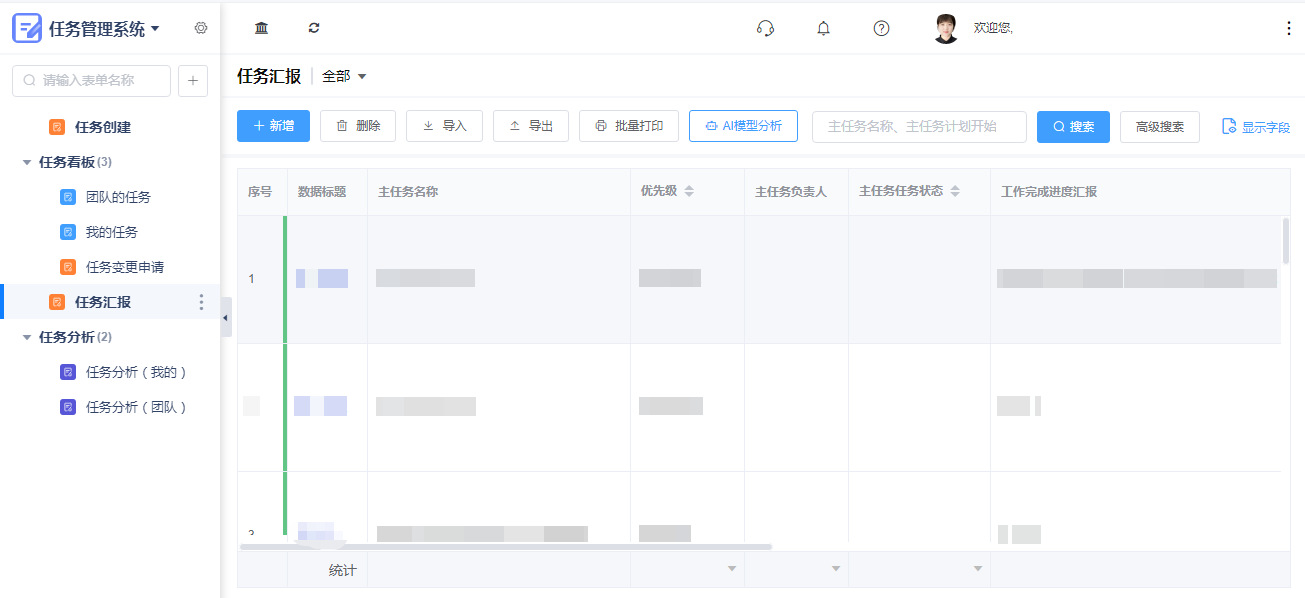Click the user avatar picture
1305x598 pixels.
[946, 28]
